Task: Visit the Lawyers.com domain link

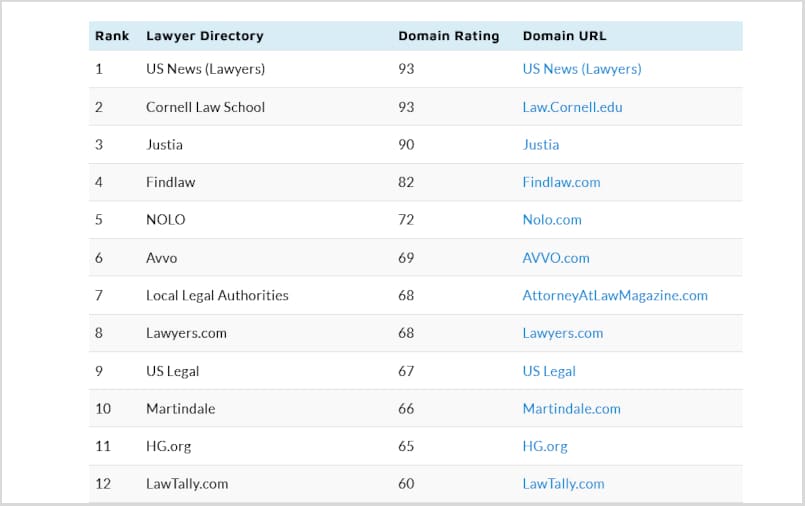Action: [x=562, y=333]
